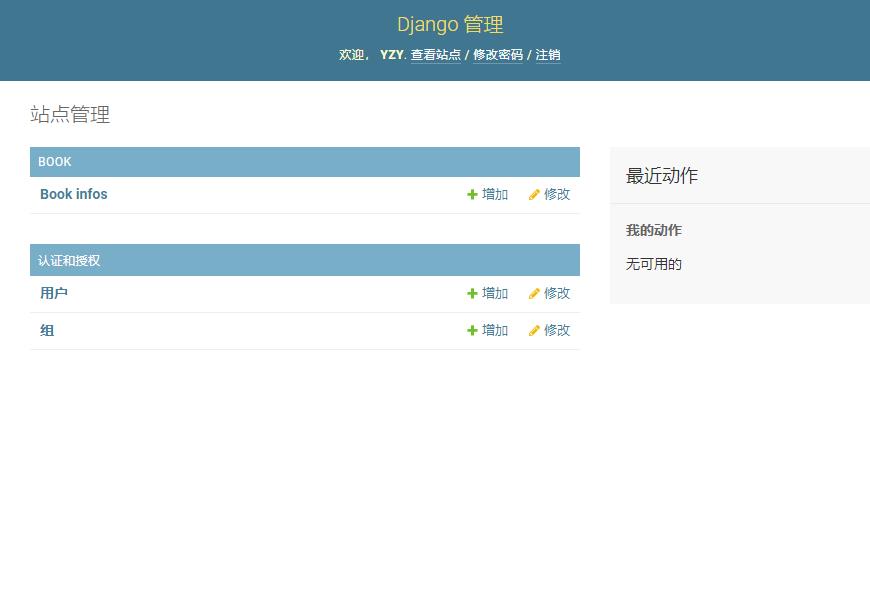Click 增加 text for 组
Screen dimensions: 870x591
pos(495,330)
